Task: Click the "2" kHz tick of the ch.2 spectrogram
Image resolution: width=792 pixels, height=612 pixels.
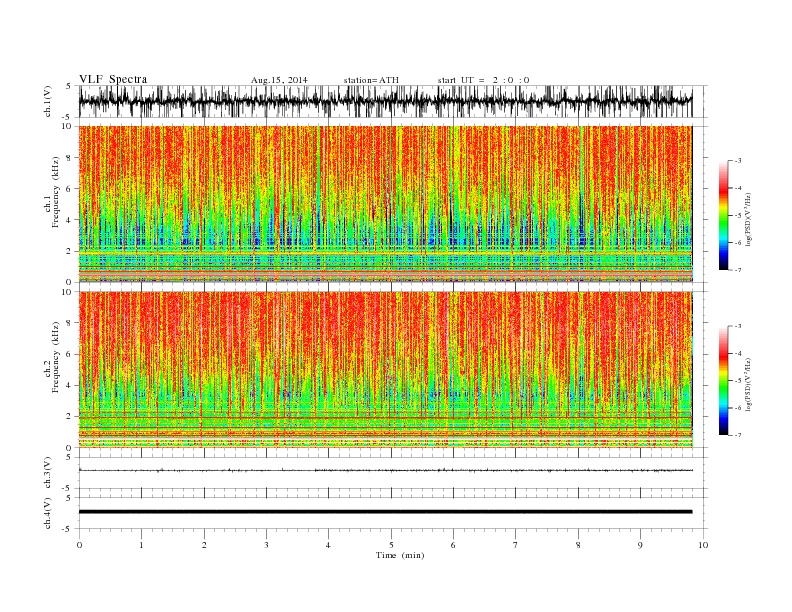Action: tap(69, 417)
